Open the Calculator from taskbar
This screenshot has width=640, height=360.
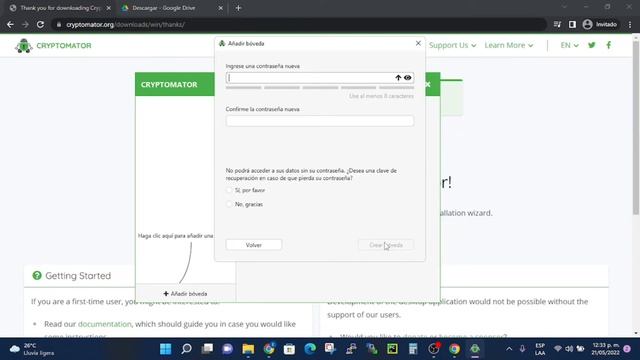tap(413, 349)
